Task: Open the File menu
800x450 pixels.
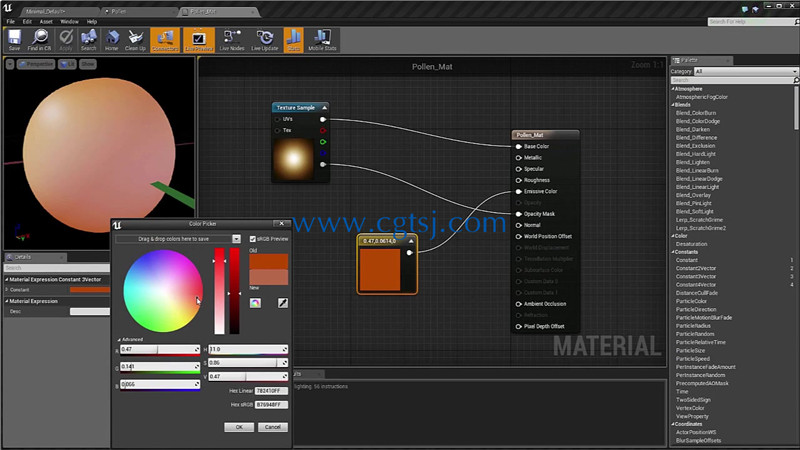Action: click(11, 21)
